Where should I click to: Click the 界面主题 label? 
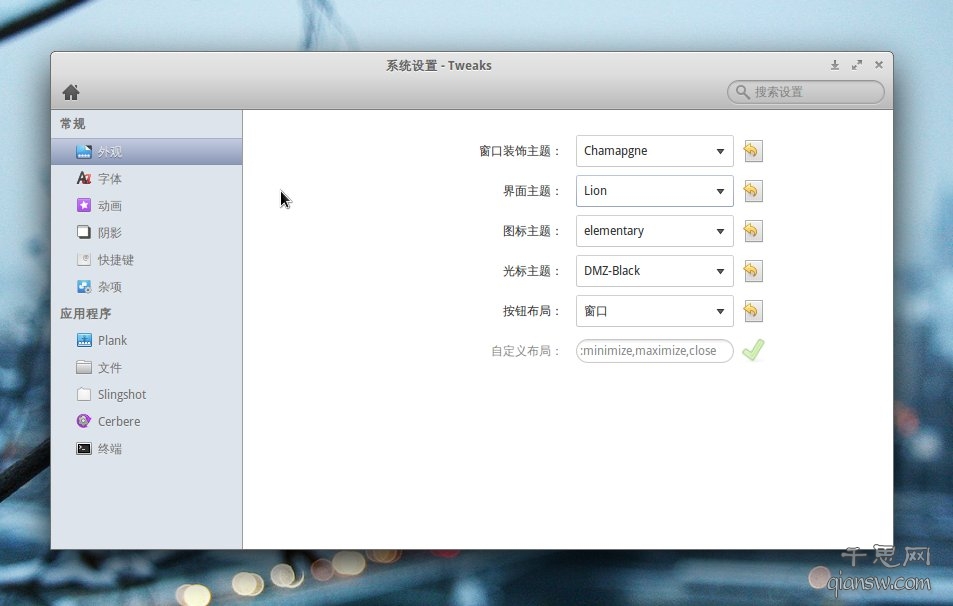click(531, 191)
